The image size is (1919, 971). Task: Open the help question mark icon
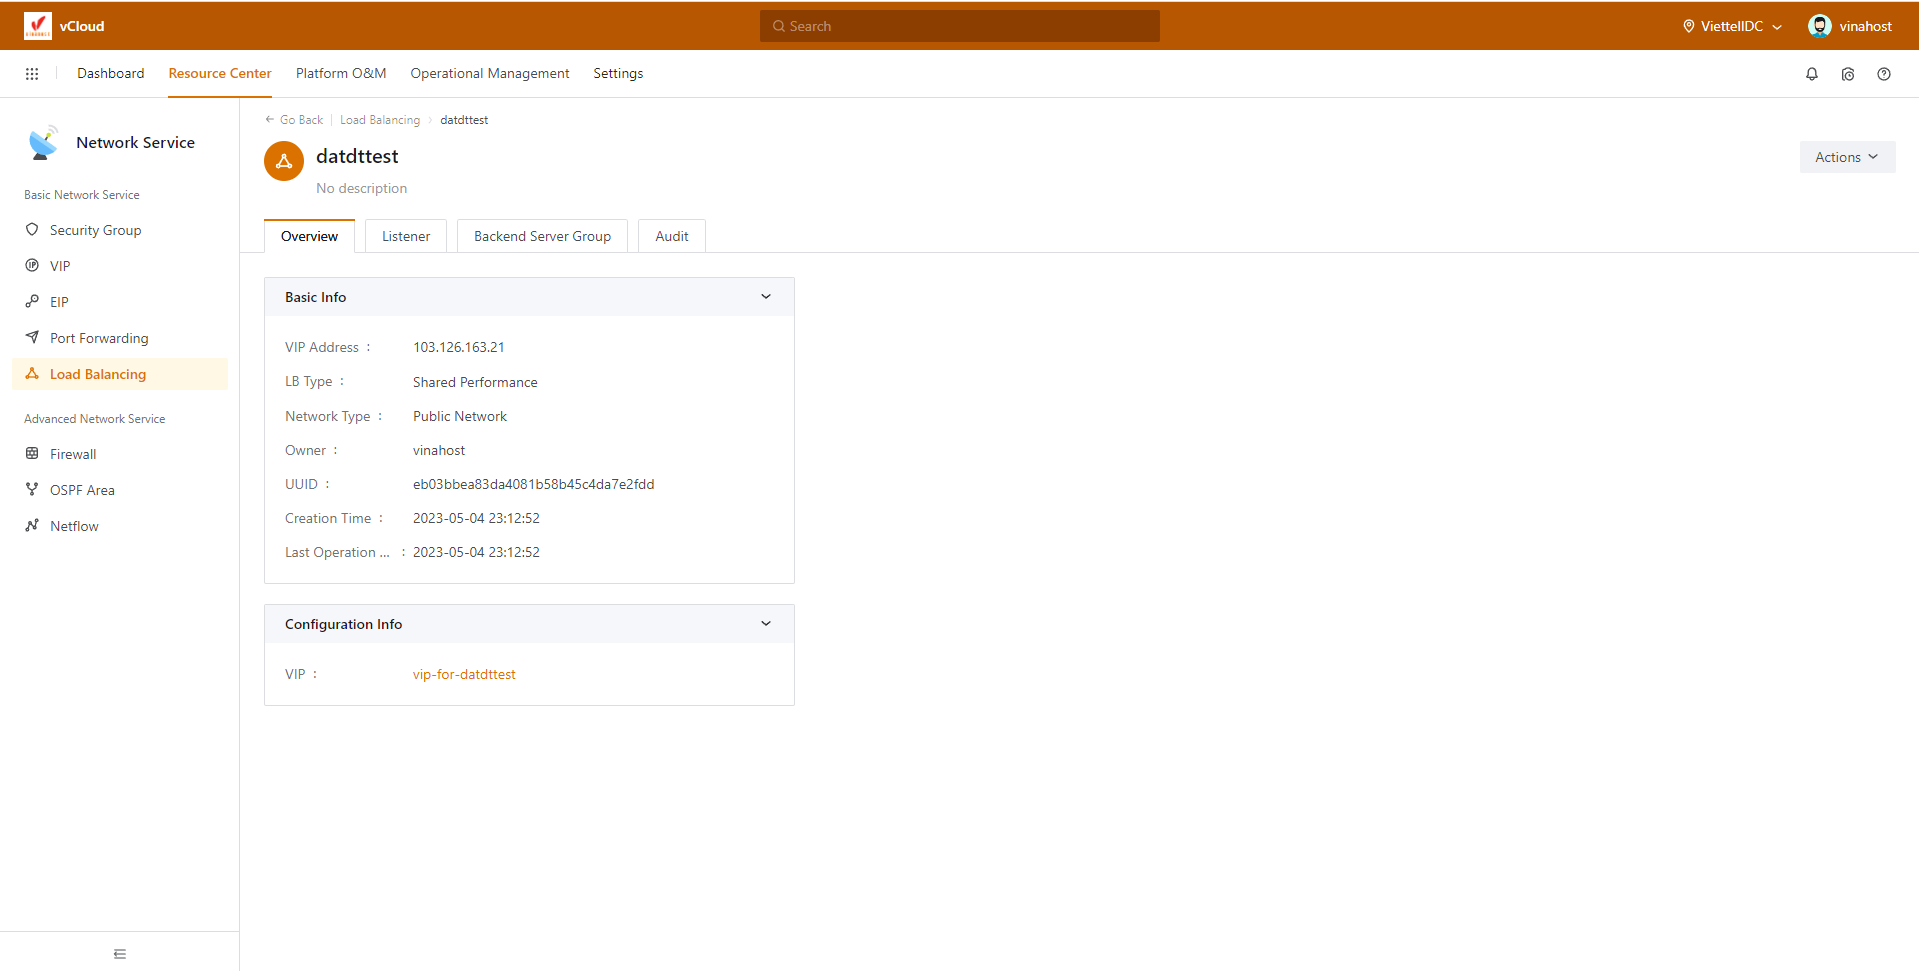point(1883,74)
